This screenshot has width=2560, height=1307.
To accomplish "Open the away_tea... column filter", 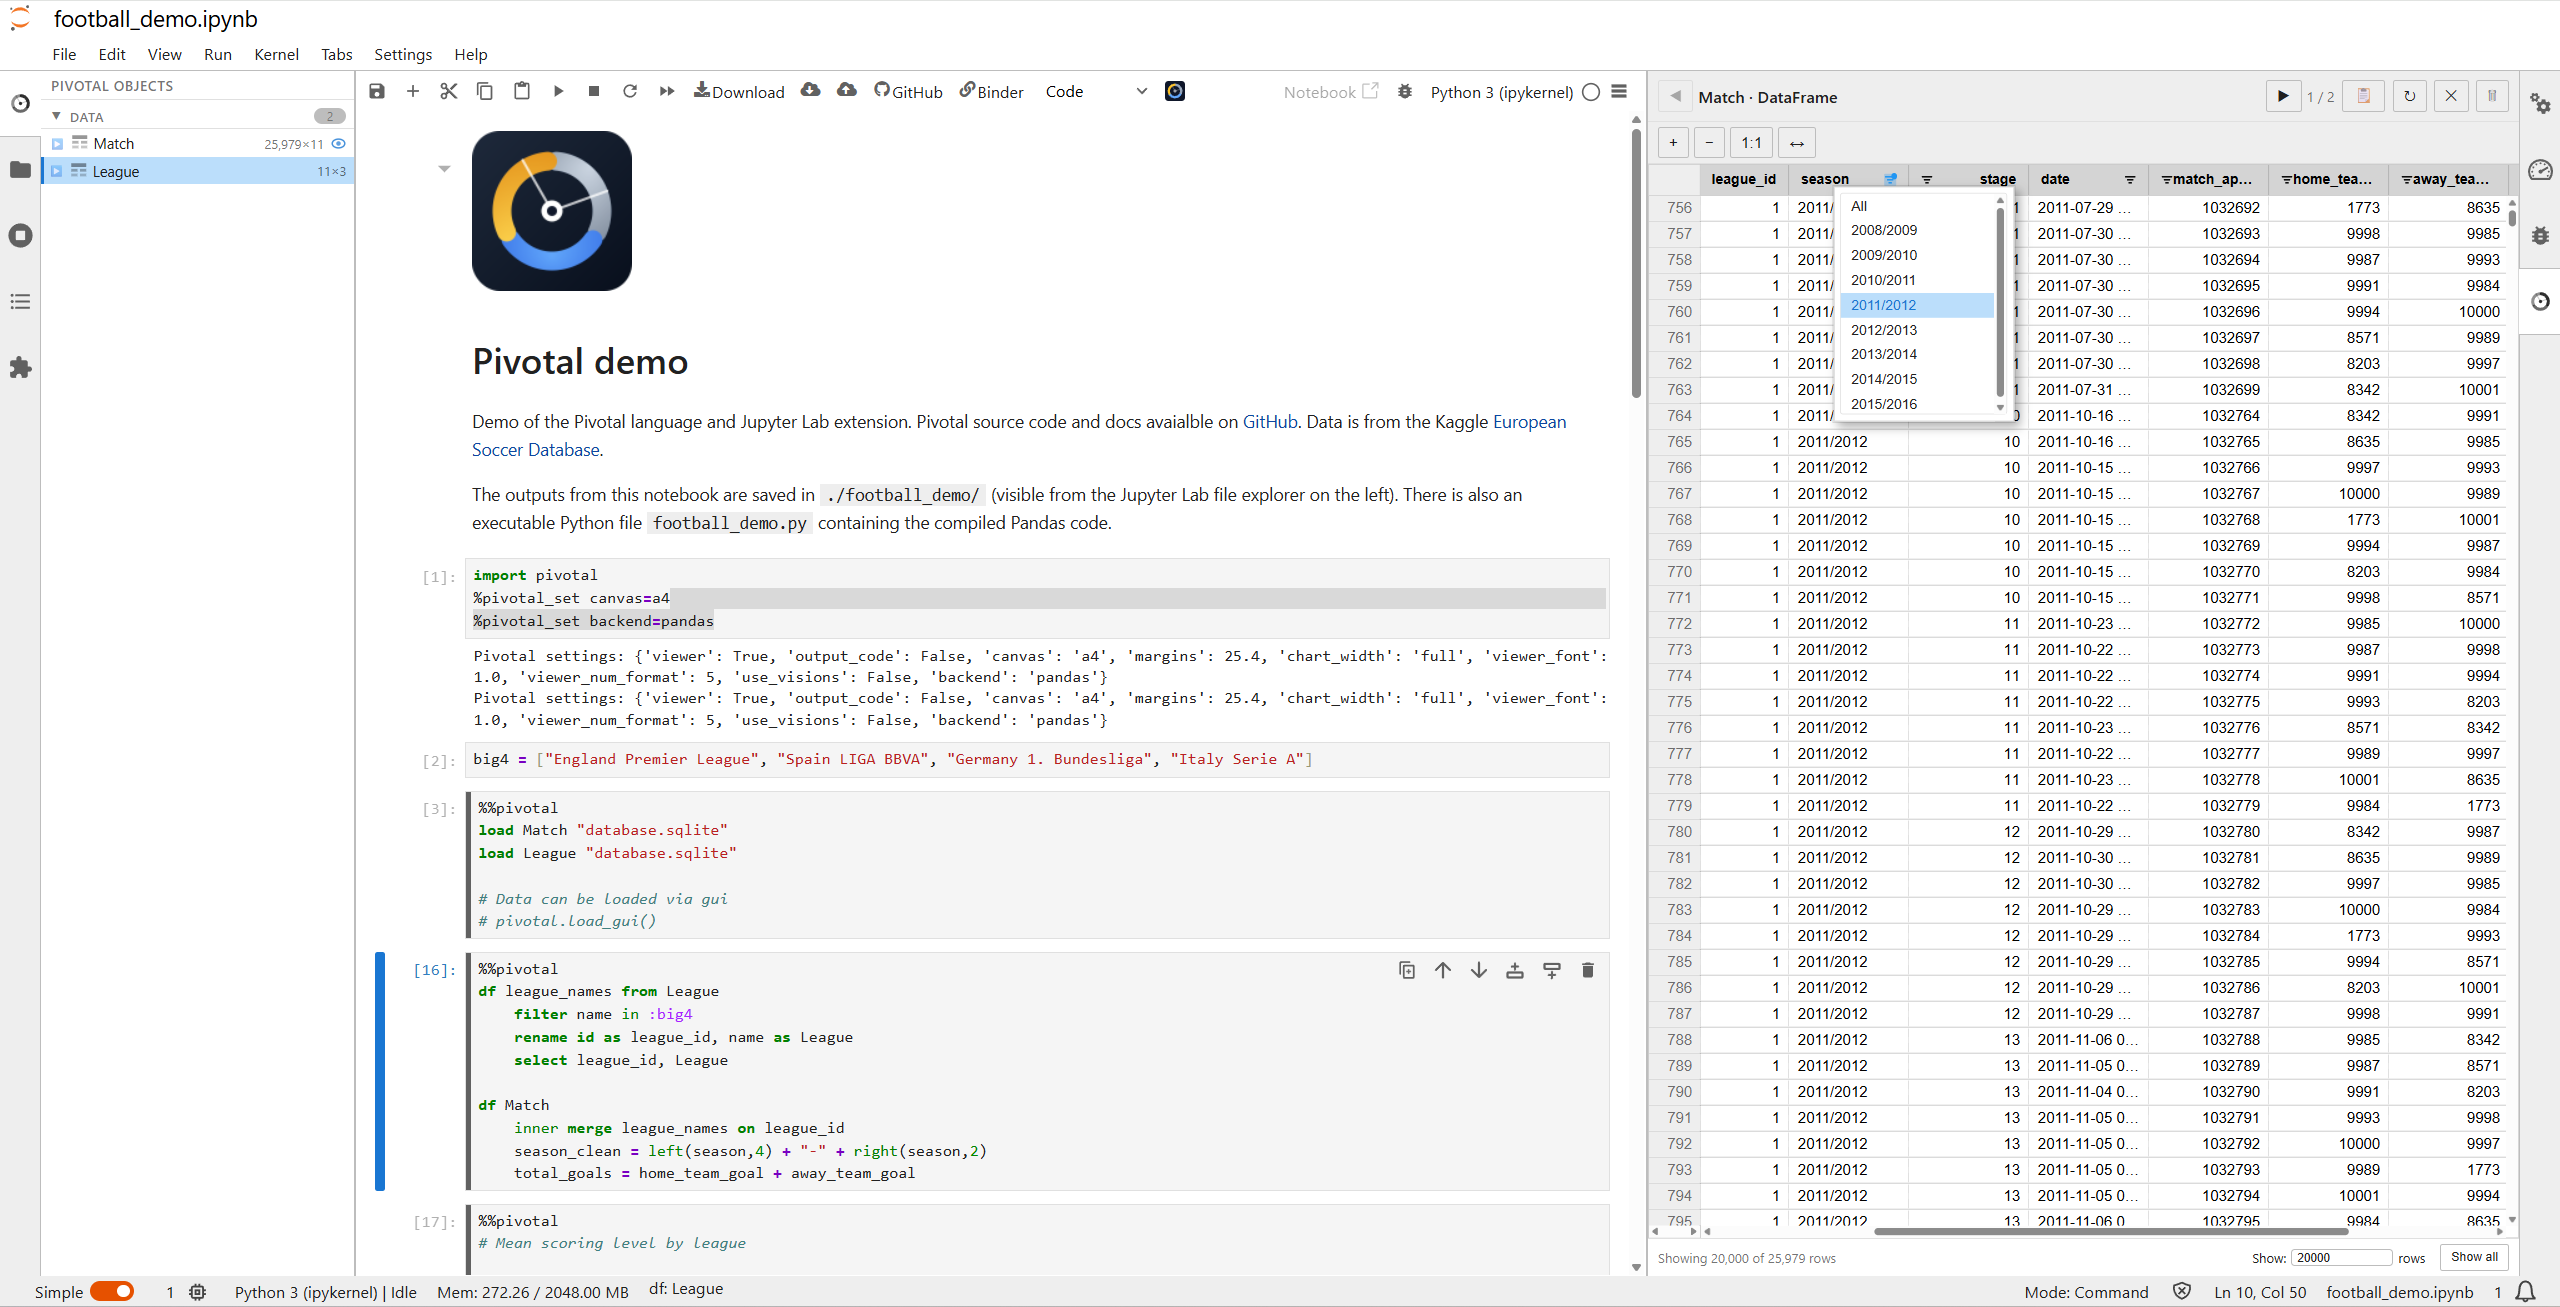I will (x=2407, y=179).
